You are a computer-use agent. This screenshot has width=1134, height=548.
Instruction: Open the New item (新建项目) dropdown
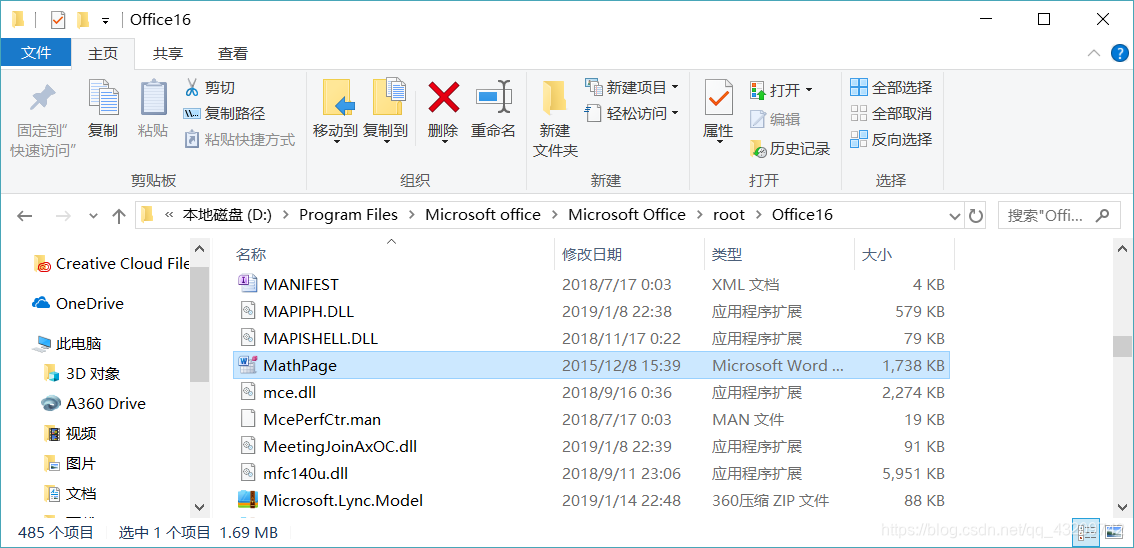pos(632,87)
